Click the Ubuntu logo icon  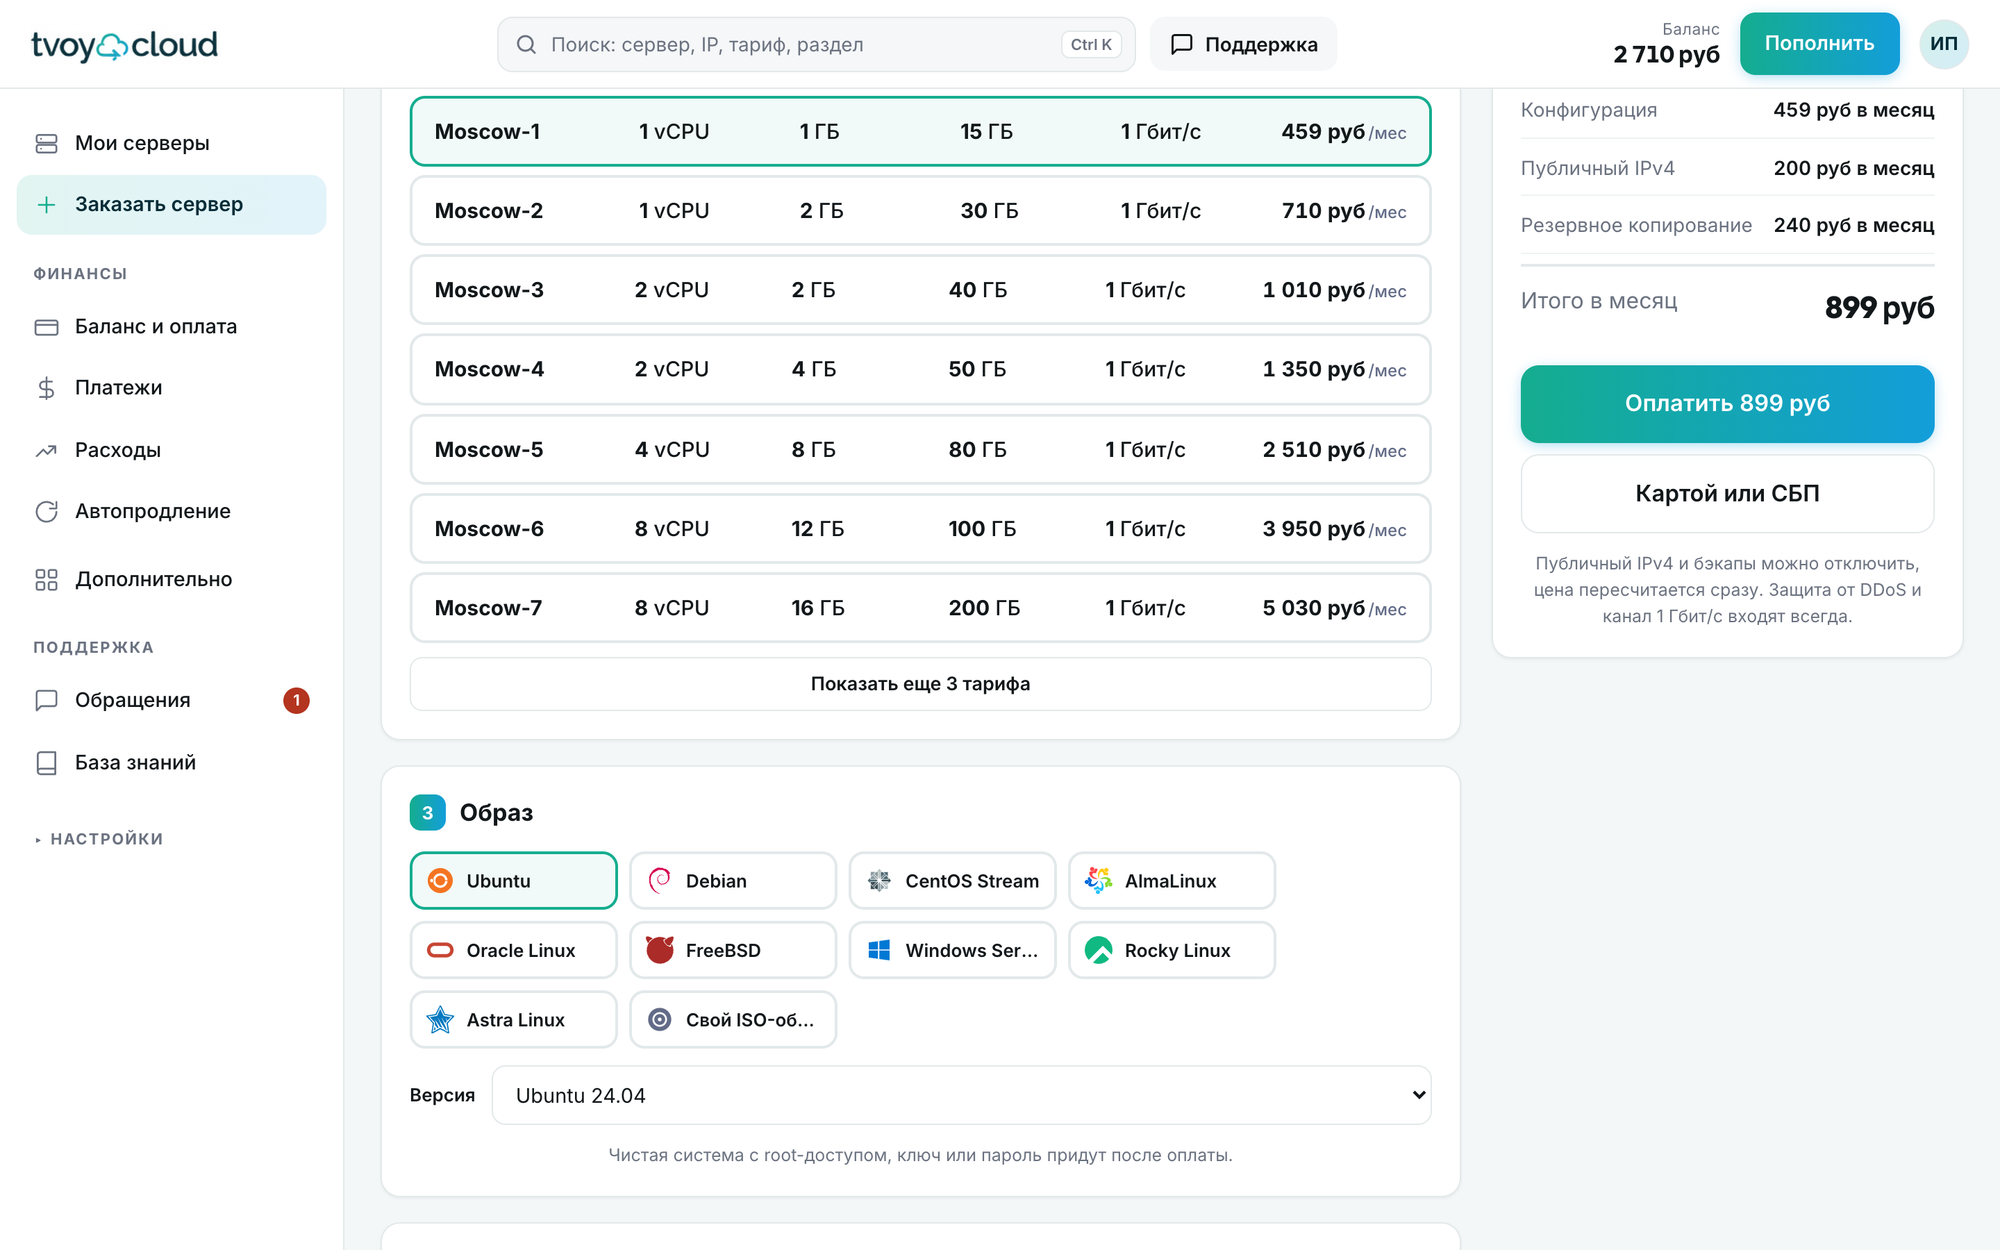coord(440,880)
